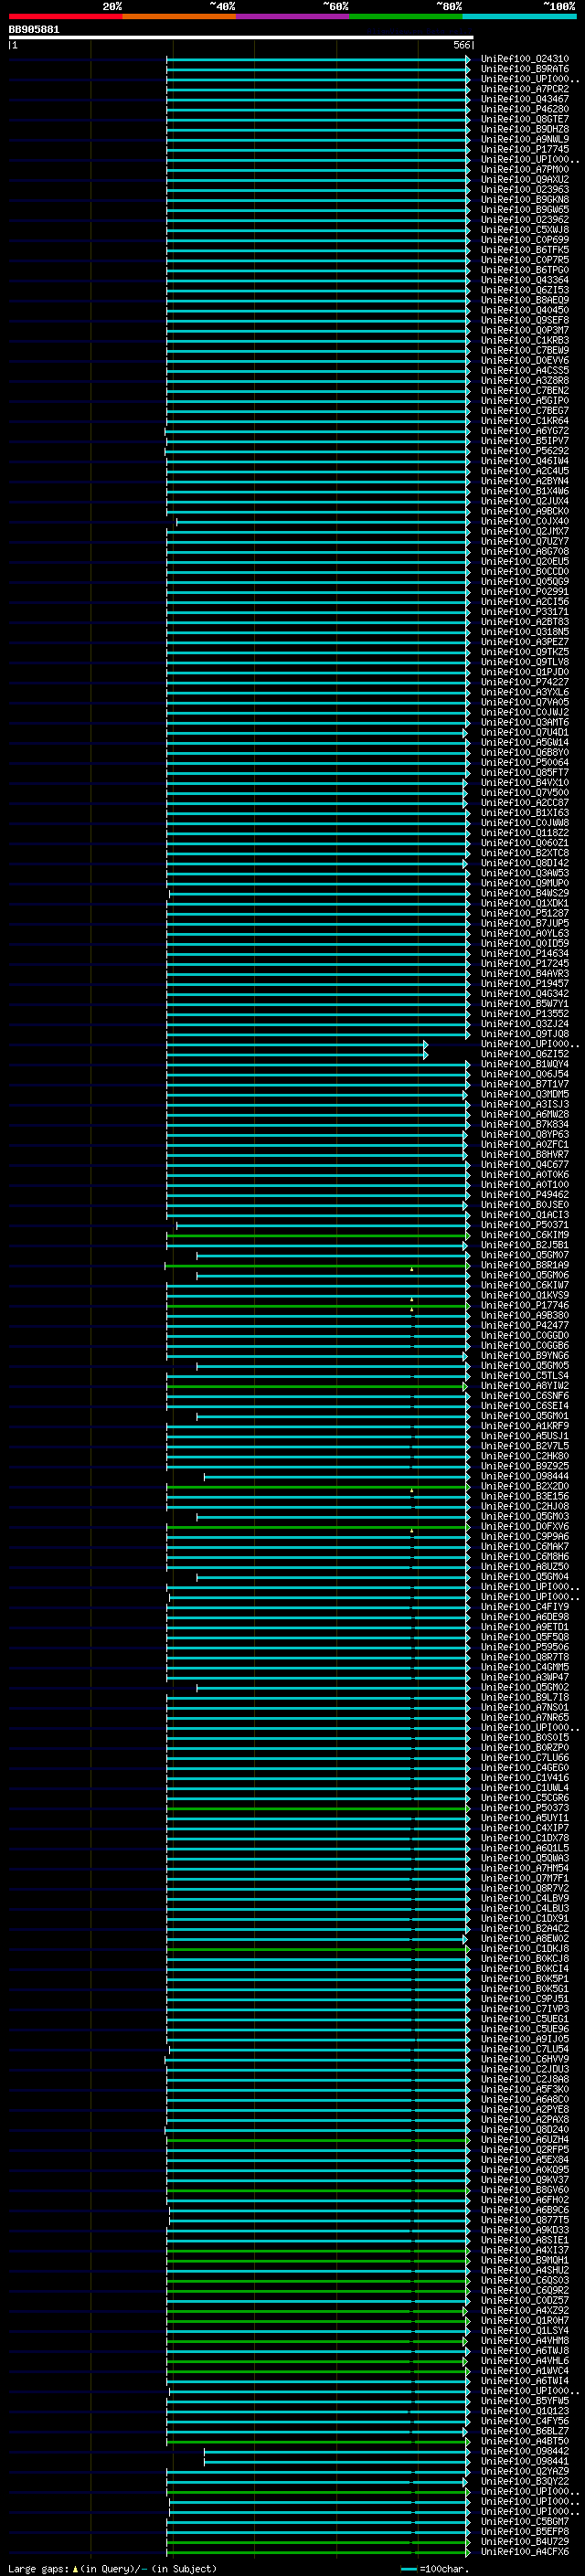Select the label UniRef100_B5W7Y1
This screenshot has width=585, height=2576.
click(x=525, y=1004)
